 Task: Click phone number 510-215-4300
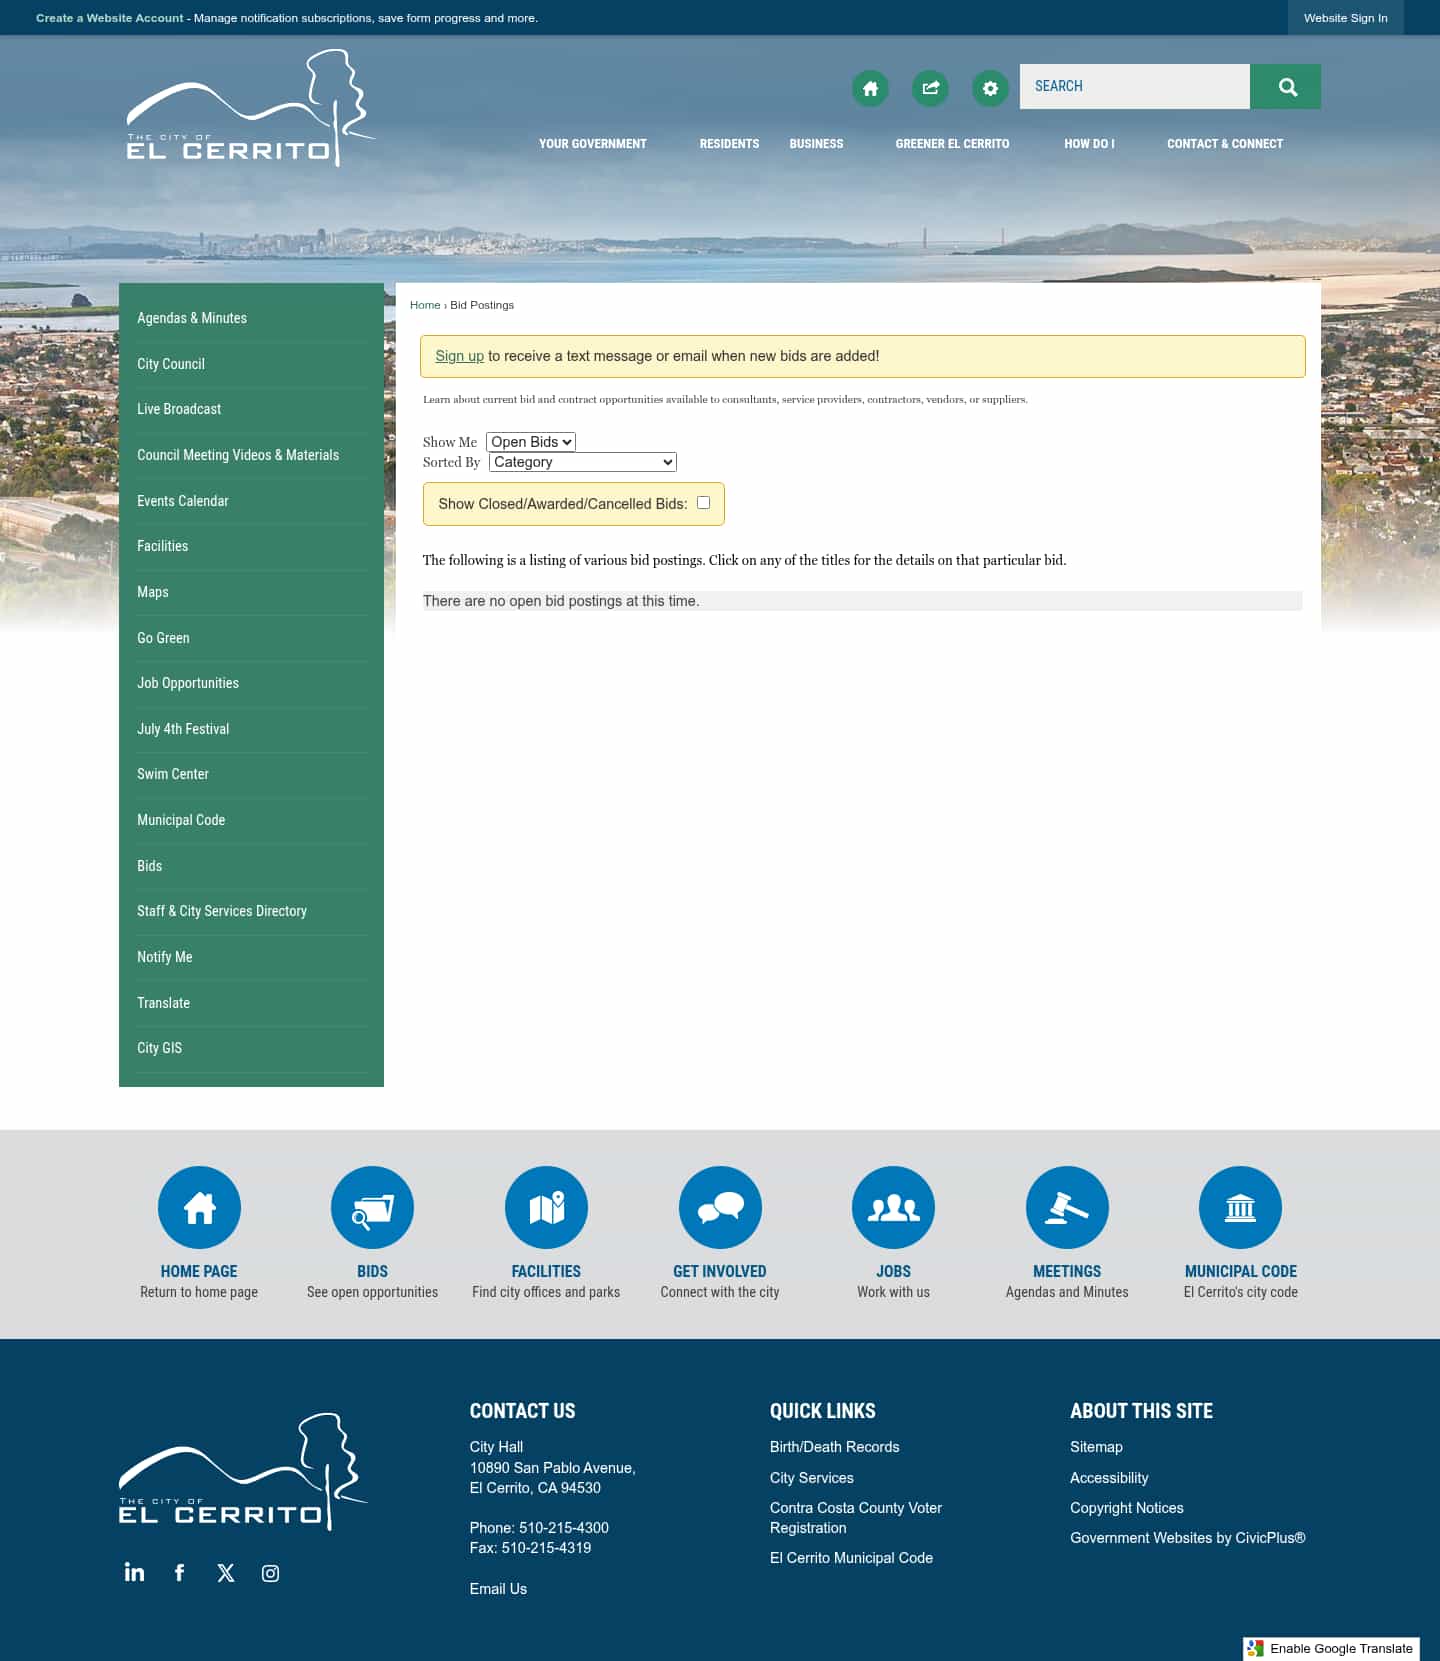tap(564, 1528)
